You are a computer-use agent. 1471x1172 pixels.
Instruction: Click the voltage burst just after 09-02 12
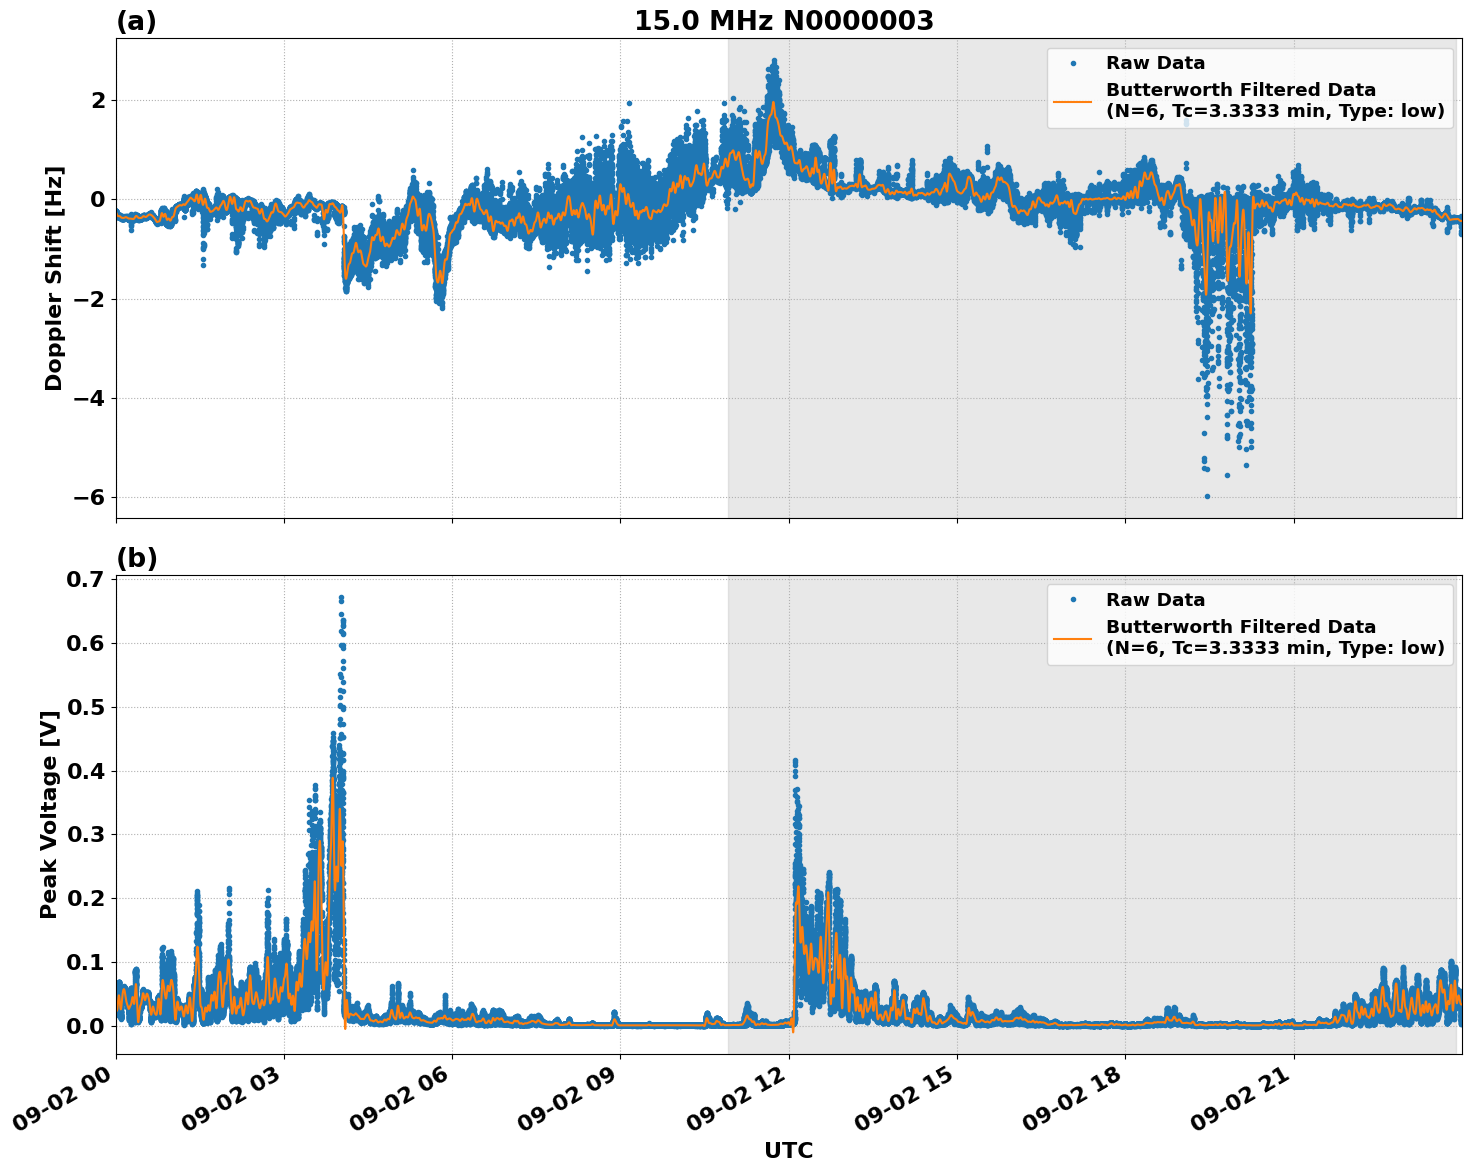795,765
